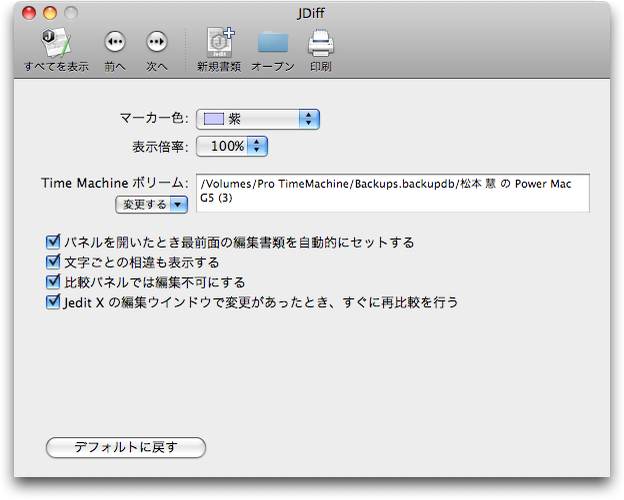
Task: Click the 印刷 printer icon
Action: [320, 42]
